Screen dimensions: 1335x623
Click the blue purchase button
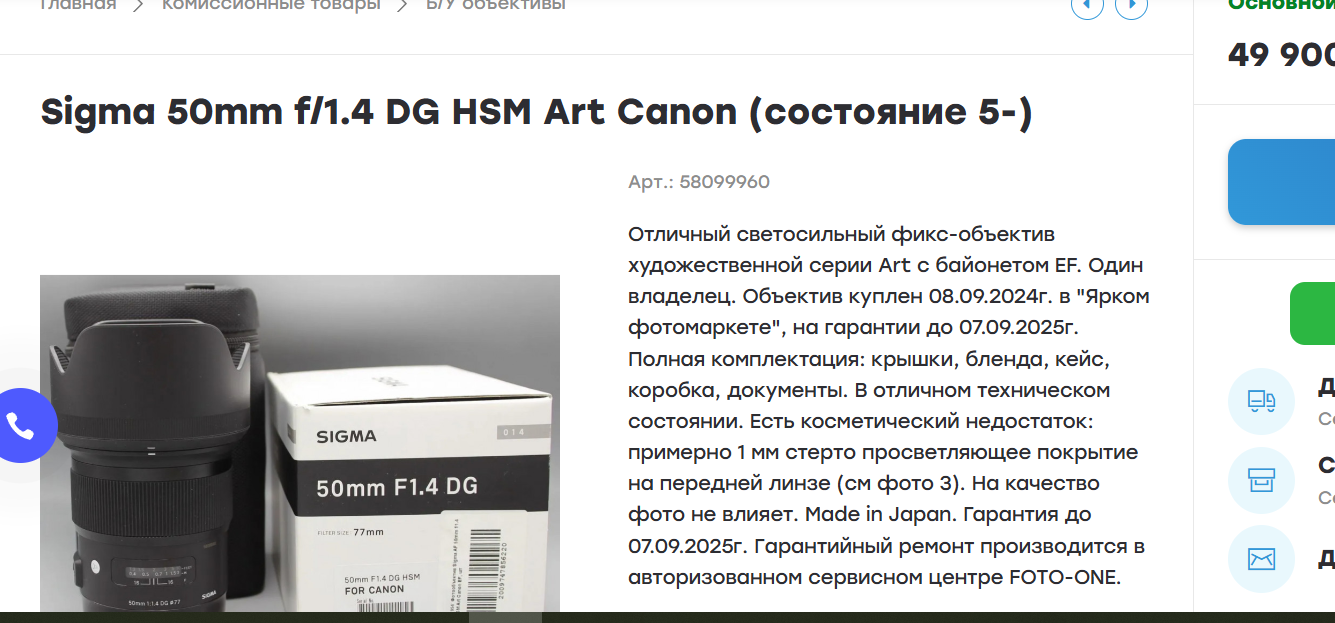click(1281, 182)
